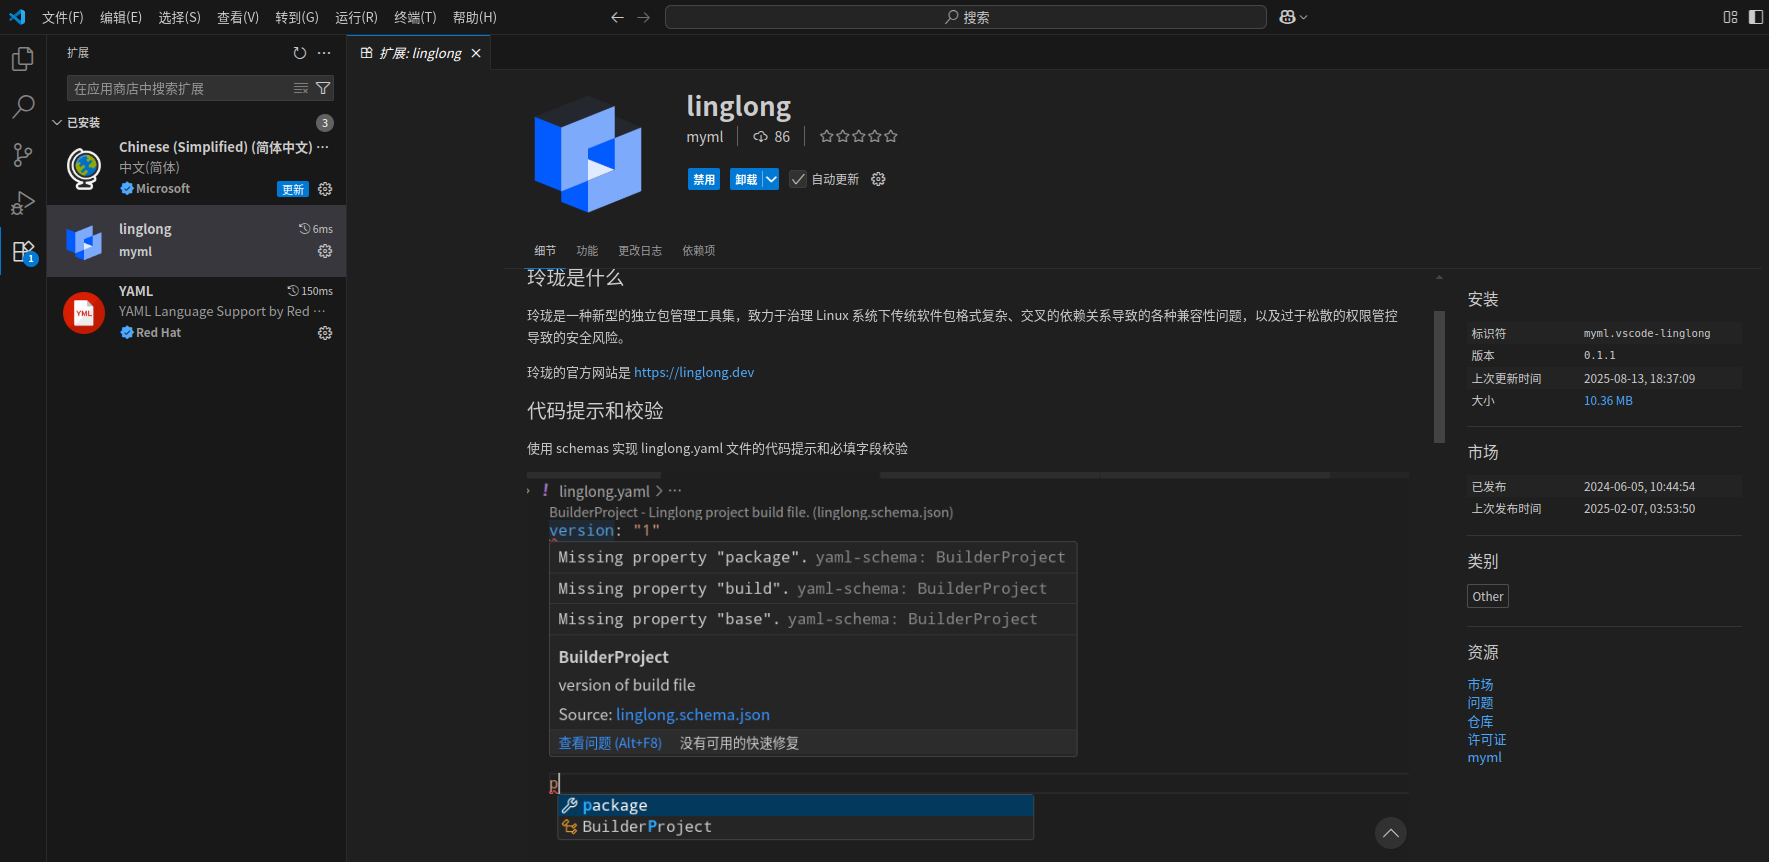Update the Chinese language pack

293,189
